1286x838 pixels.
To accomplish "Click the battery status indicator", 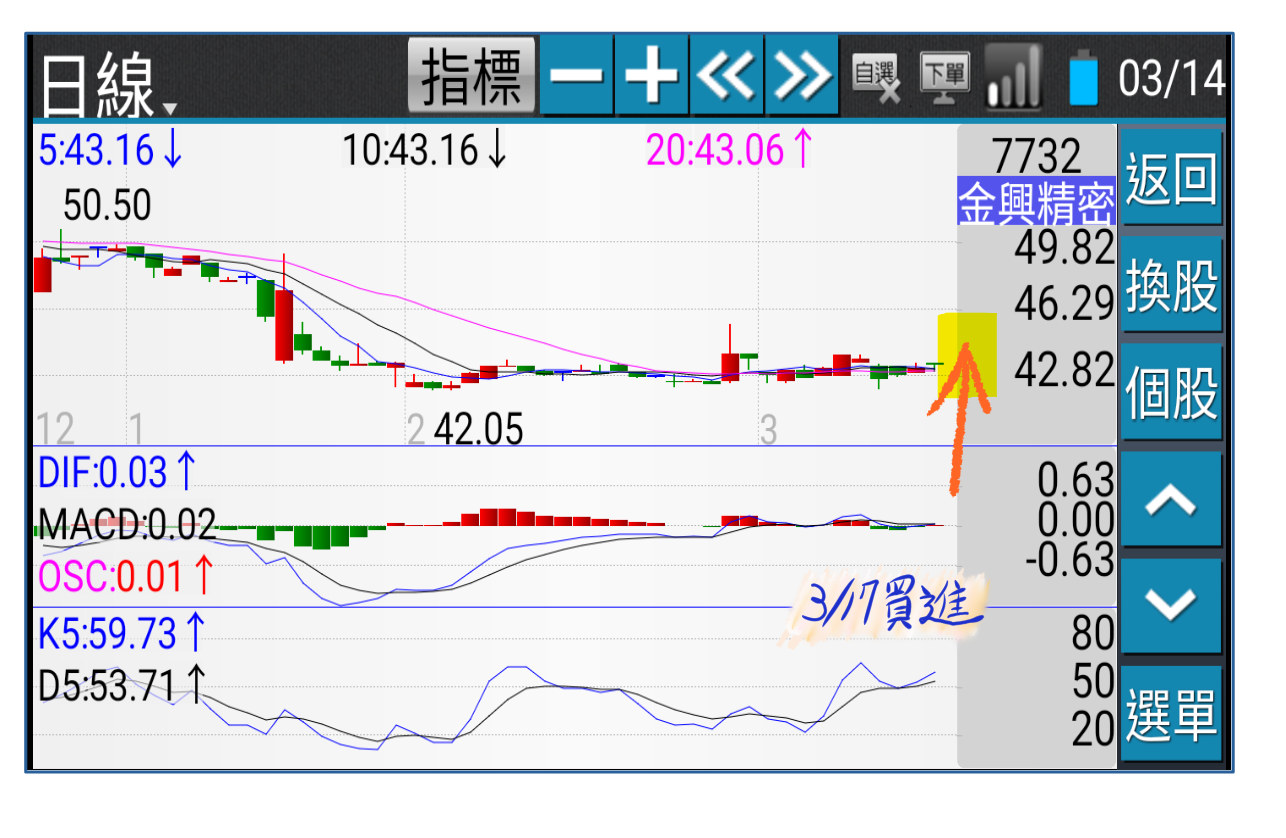I will click(x=1083, y=78).
